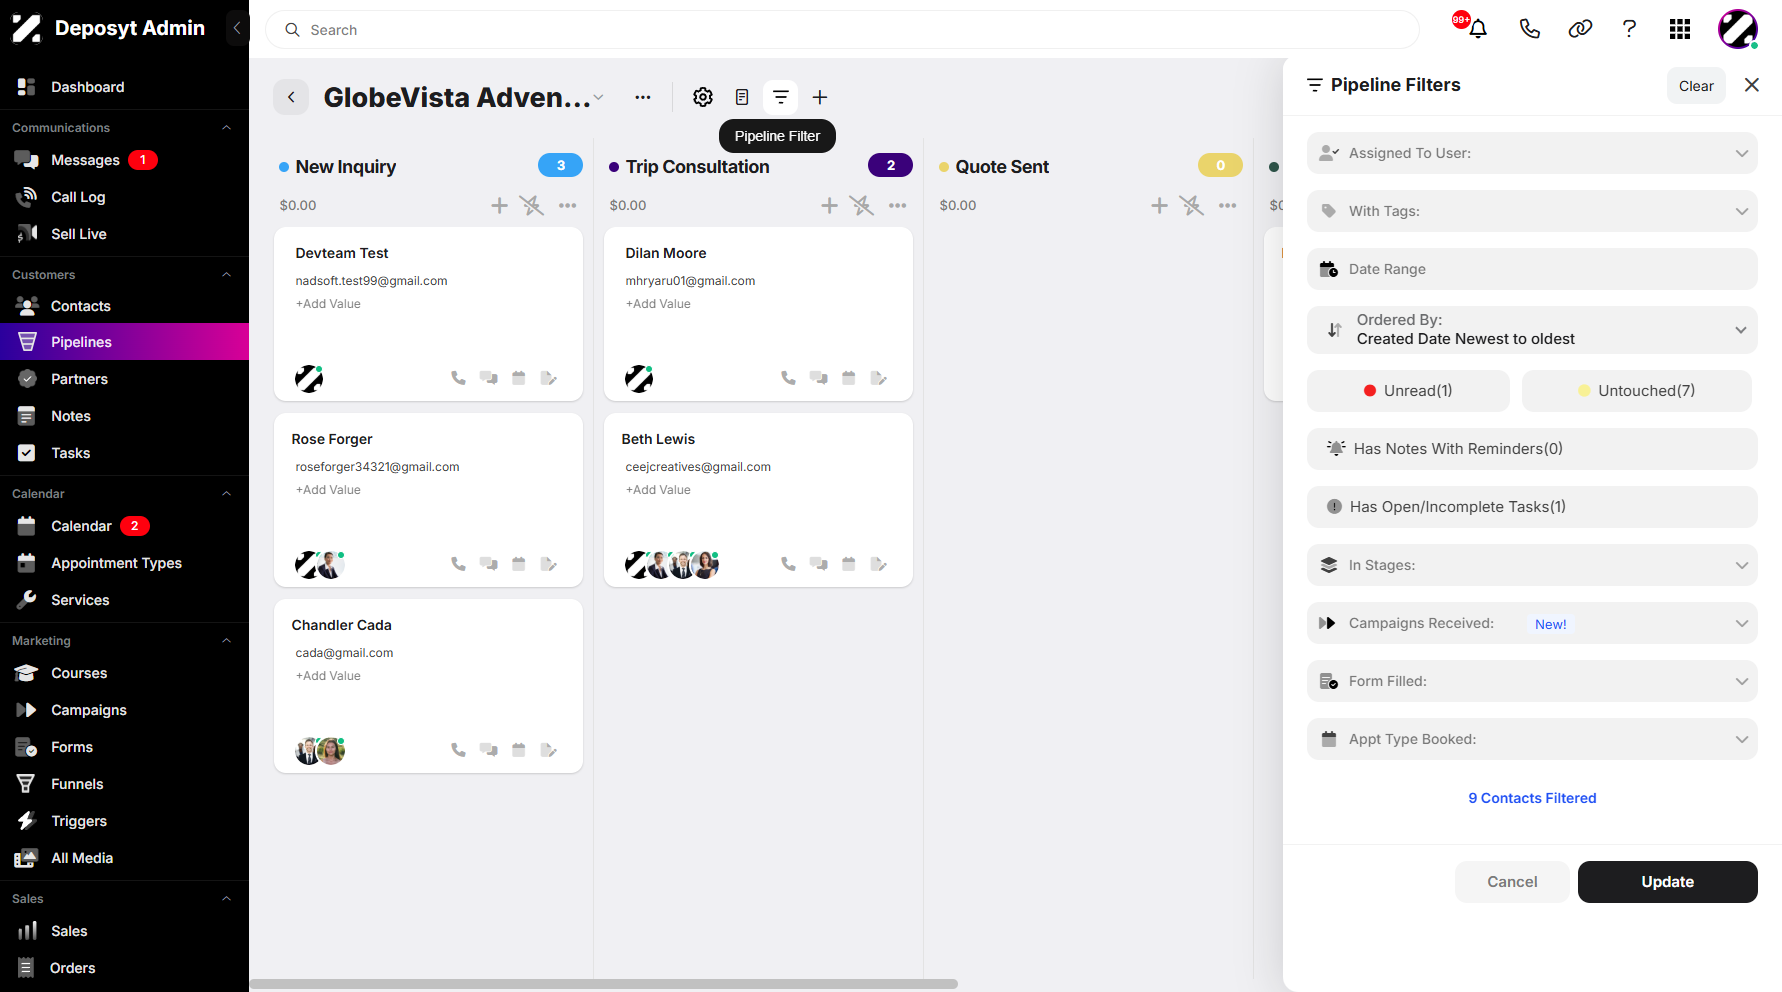
Task: Toggle Has Notes With Reminders filter
Action: (1532, 449)
